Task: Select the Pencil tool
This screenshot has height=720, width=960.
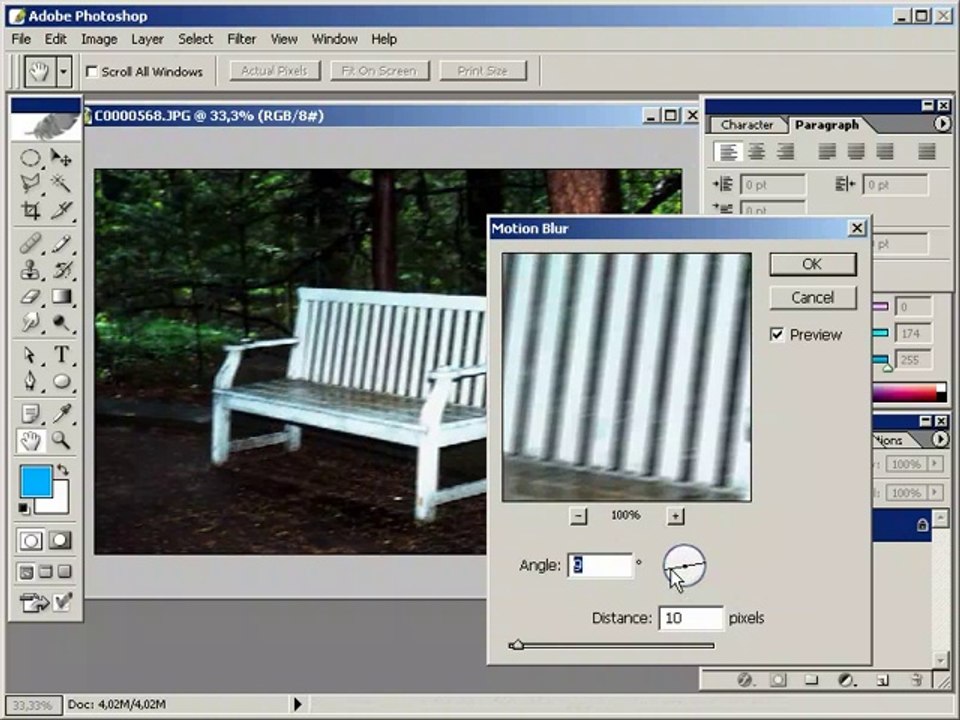Action: coord(61,244)
